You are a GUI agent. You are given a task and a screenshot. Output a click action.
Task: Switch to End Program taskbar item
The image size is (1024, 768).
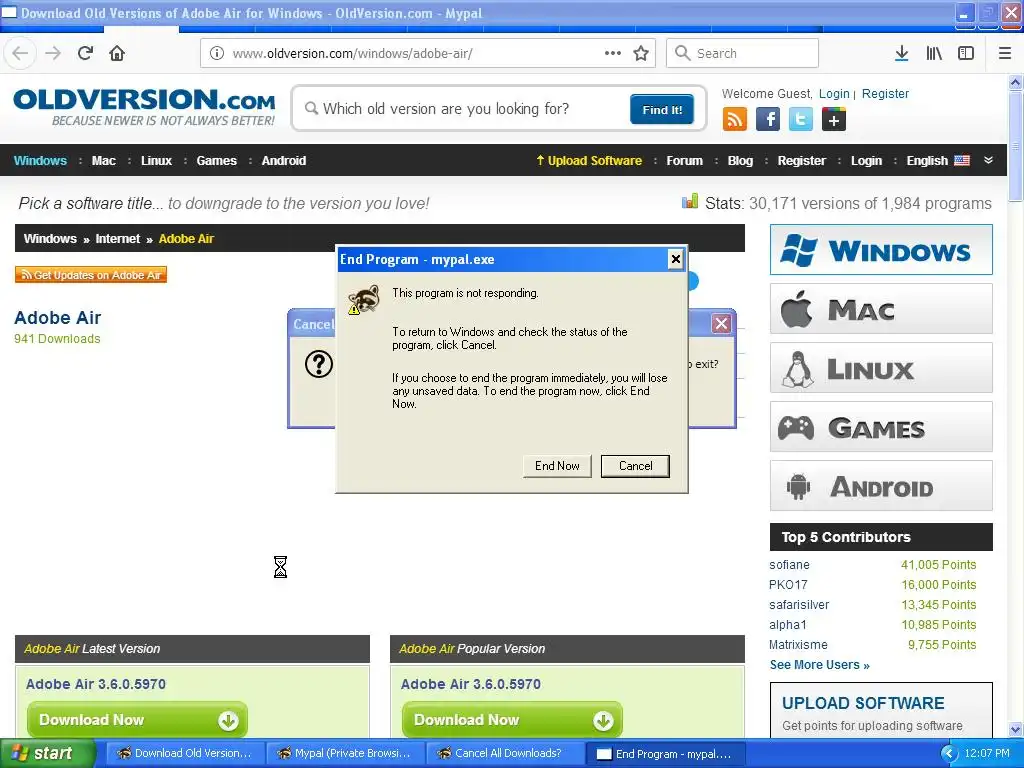tap(666, 754)
